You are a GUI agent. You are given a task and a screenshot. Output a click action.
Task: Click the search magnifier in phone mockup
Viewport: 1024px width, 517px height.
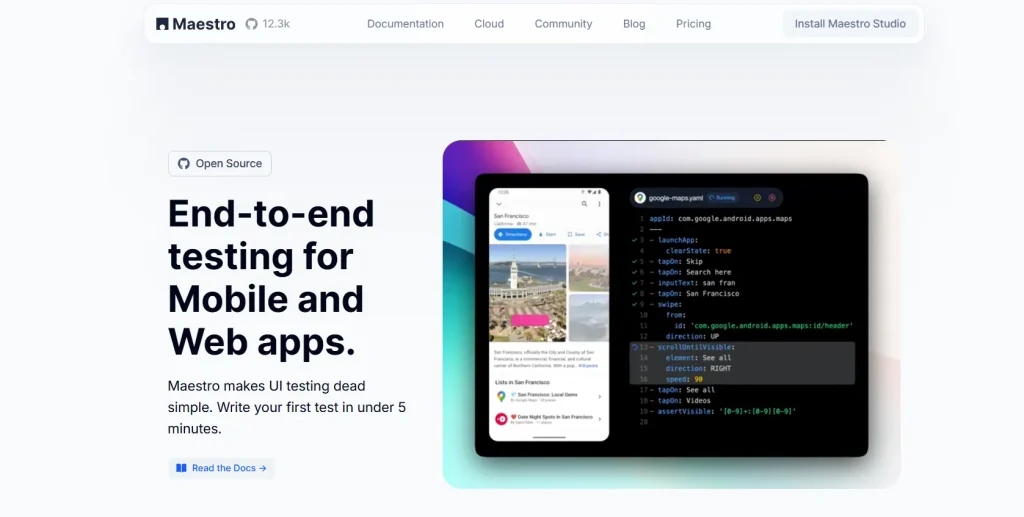tap(584, 204)
